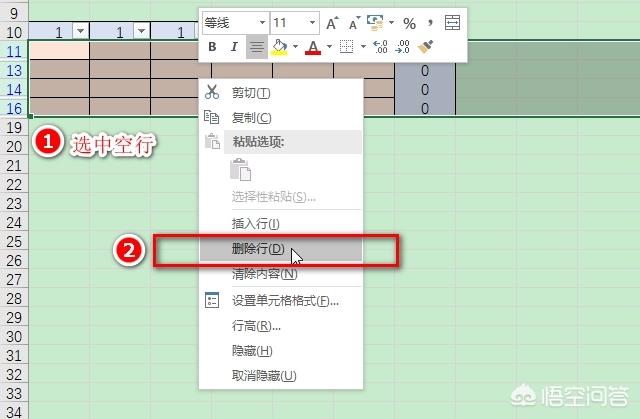Select row header 13
This screenshot has width=640, height=419.
pos(14,70)
